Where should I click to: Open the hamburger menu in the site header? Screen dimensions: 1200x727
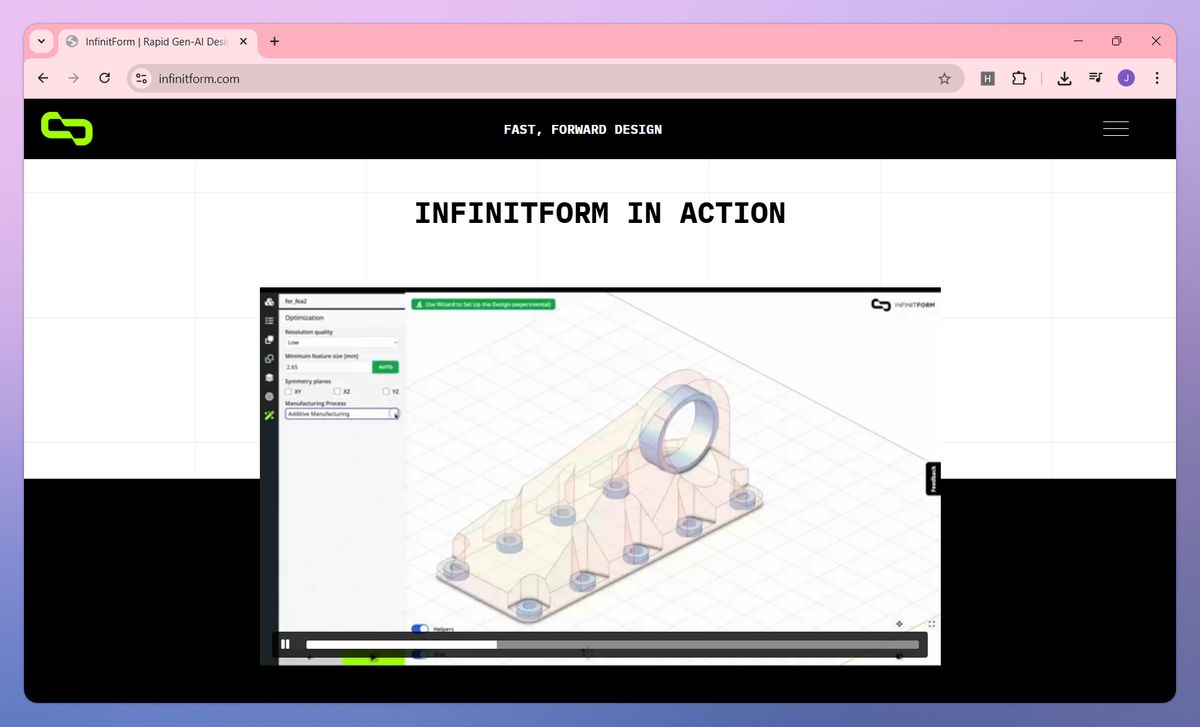1116,129
